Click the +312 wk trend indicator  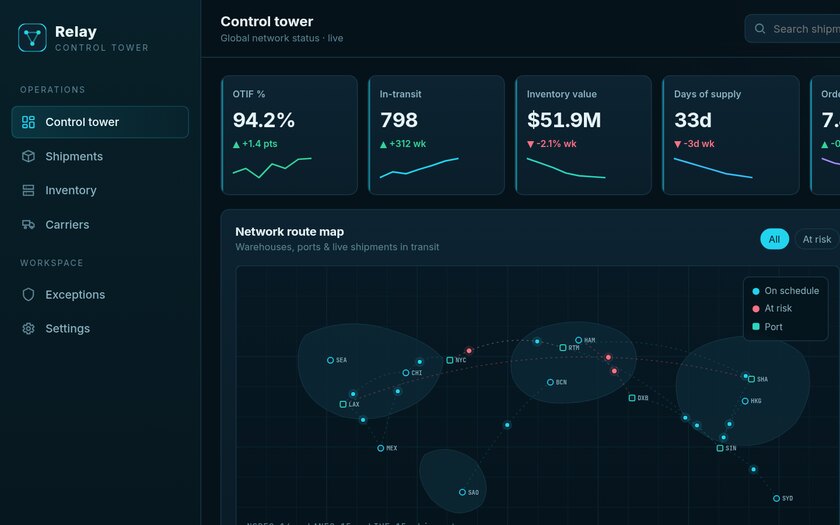tap(403, 144)
